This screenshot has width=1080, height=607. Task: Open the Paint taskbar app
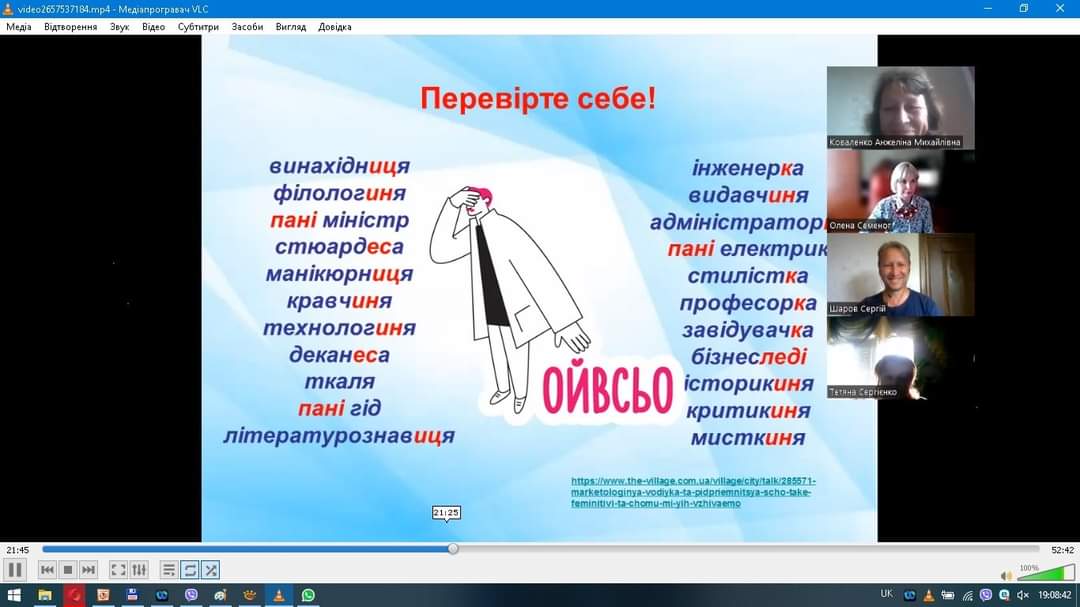coord(220,595)
